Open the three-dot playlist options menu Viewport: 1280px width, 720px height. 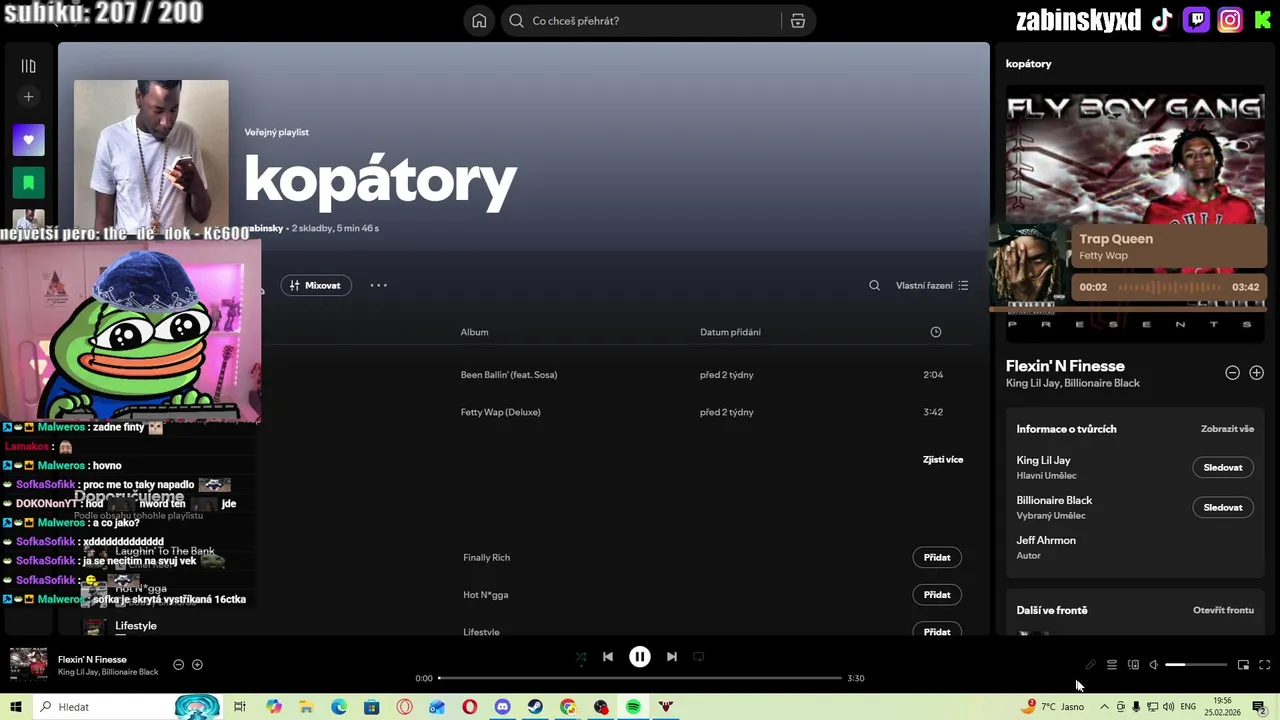tap(378, 285)
